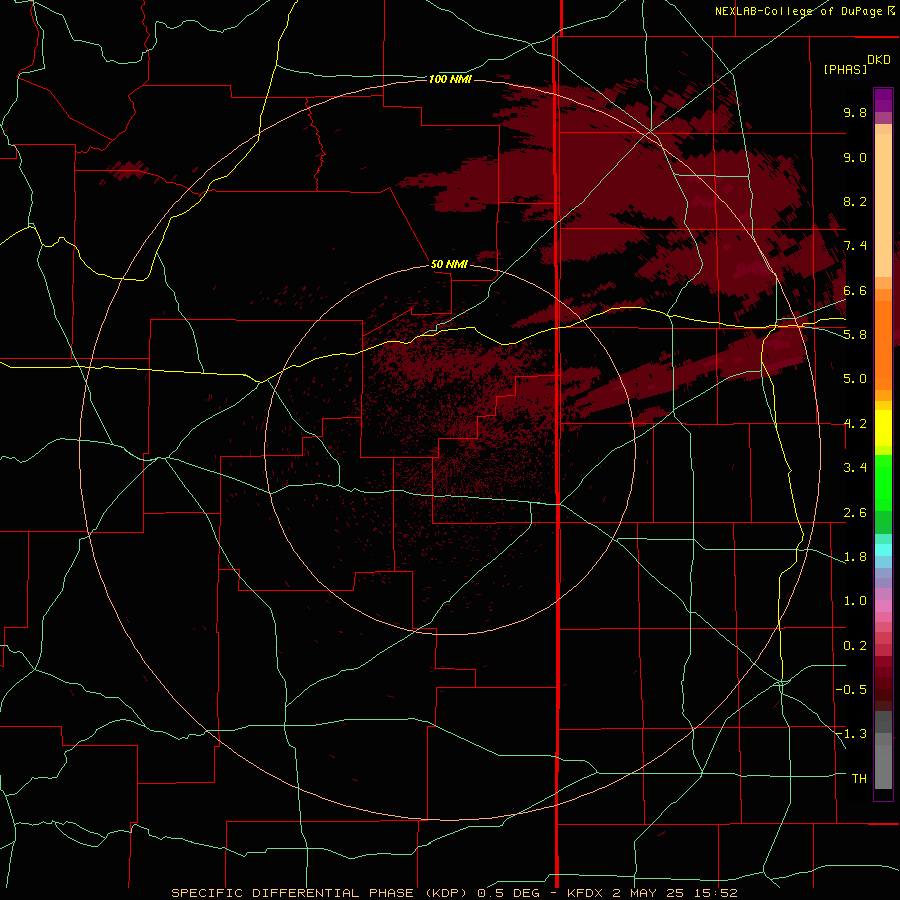The width and height of the screenshot is (900, 900).
Task: Click the 9.8 value on the legend
Action: click(855, 112)
